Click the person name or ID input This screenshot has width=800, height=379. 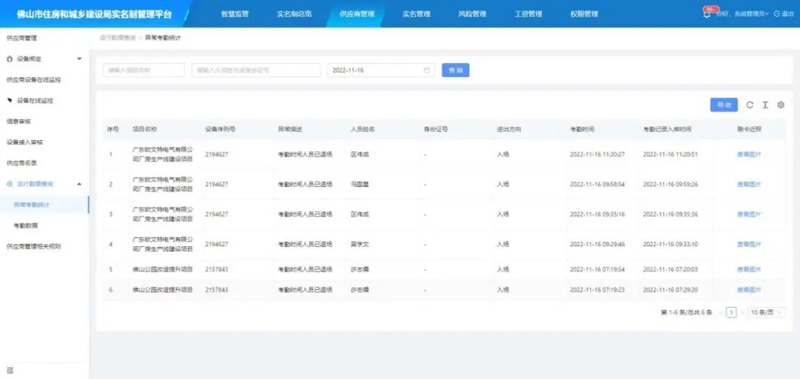[256, 70]
